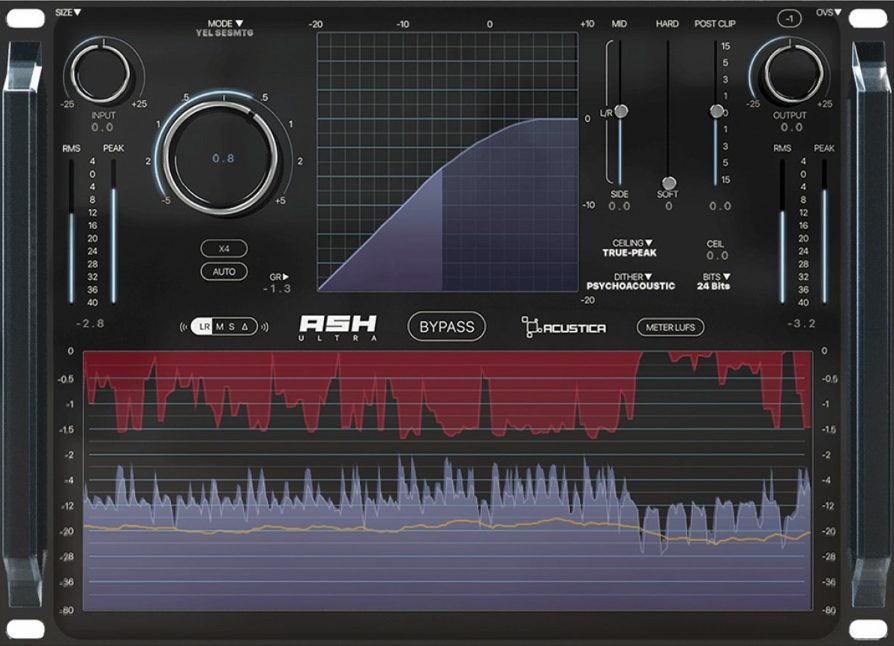894x646 pixels.
Task: Click the Acustica logo icon
Action: tap(531, 327)
